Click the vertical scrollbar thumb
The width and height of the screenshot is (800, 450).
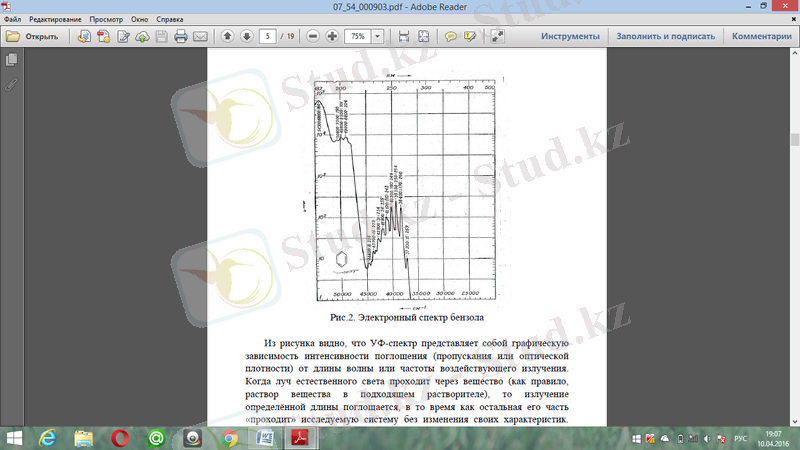point(794,139)
